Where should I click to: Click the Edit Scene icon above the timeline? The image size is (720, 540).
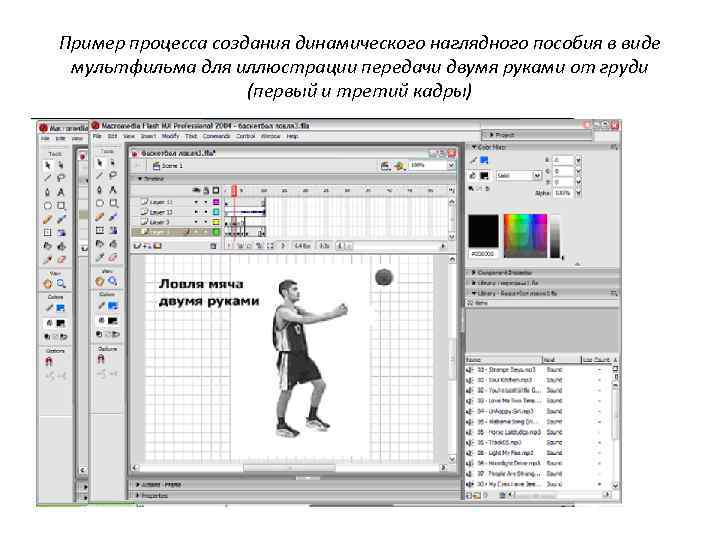pyautogui.click(x=385, y=166)
